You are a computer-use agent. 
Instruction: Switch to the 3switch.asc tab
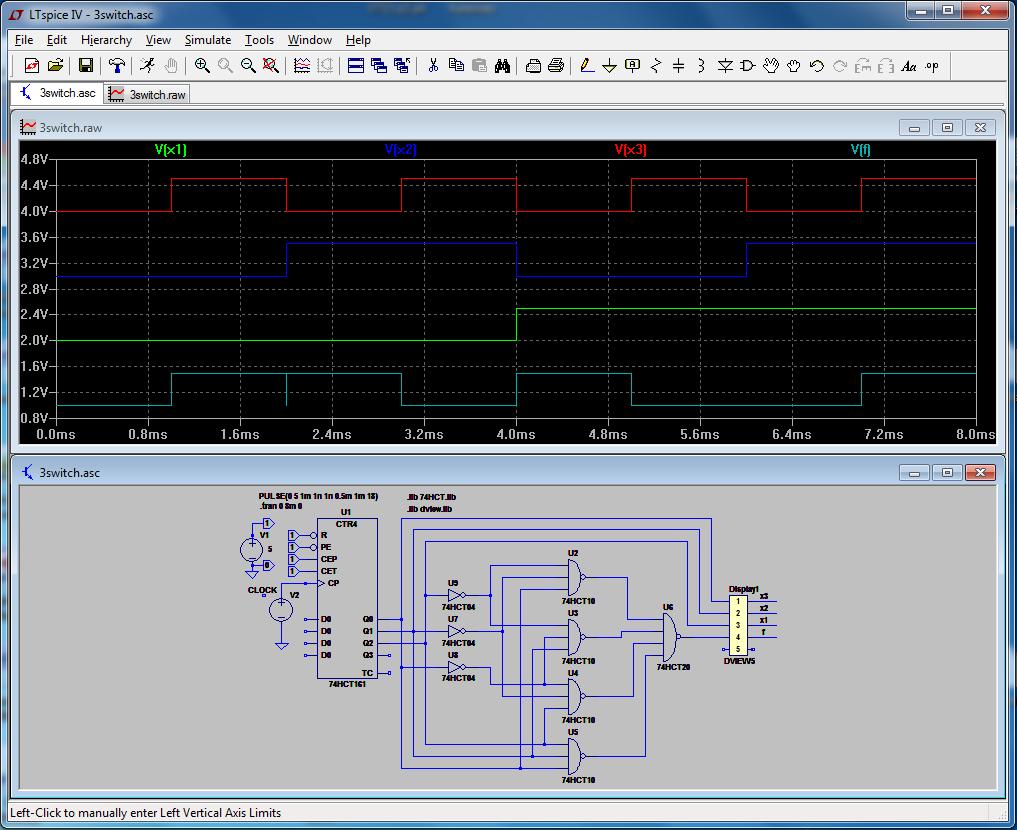(x=57, y=93)
